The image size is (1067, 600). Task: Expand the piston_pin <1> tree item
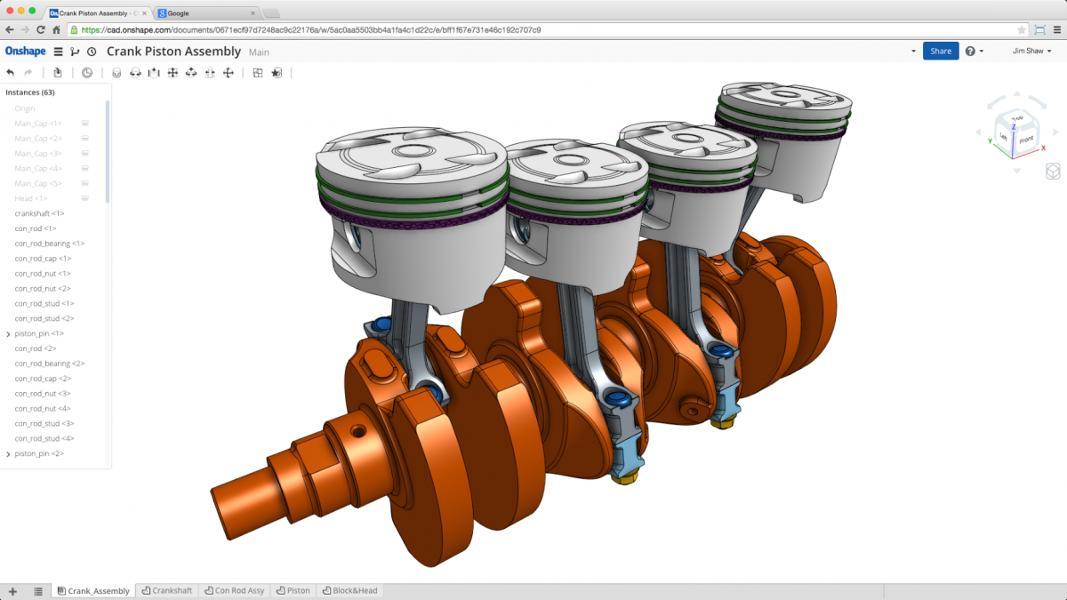pyautogui.click(x=8, y=334)
